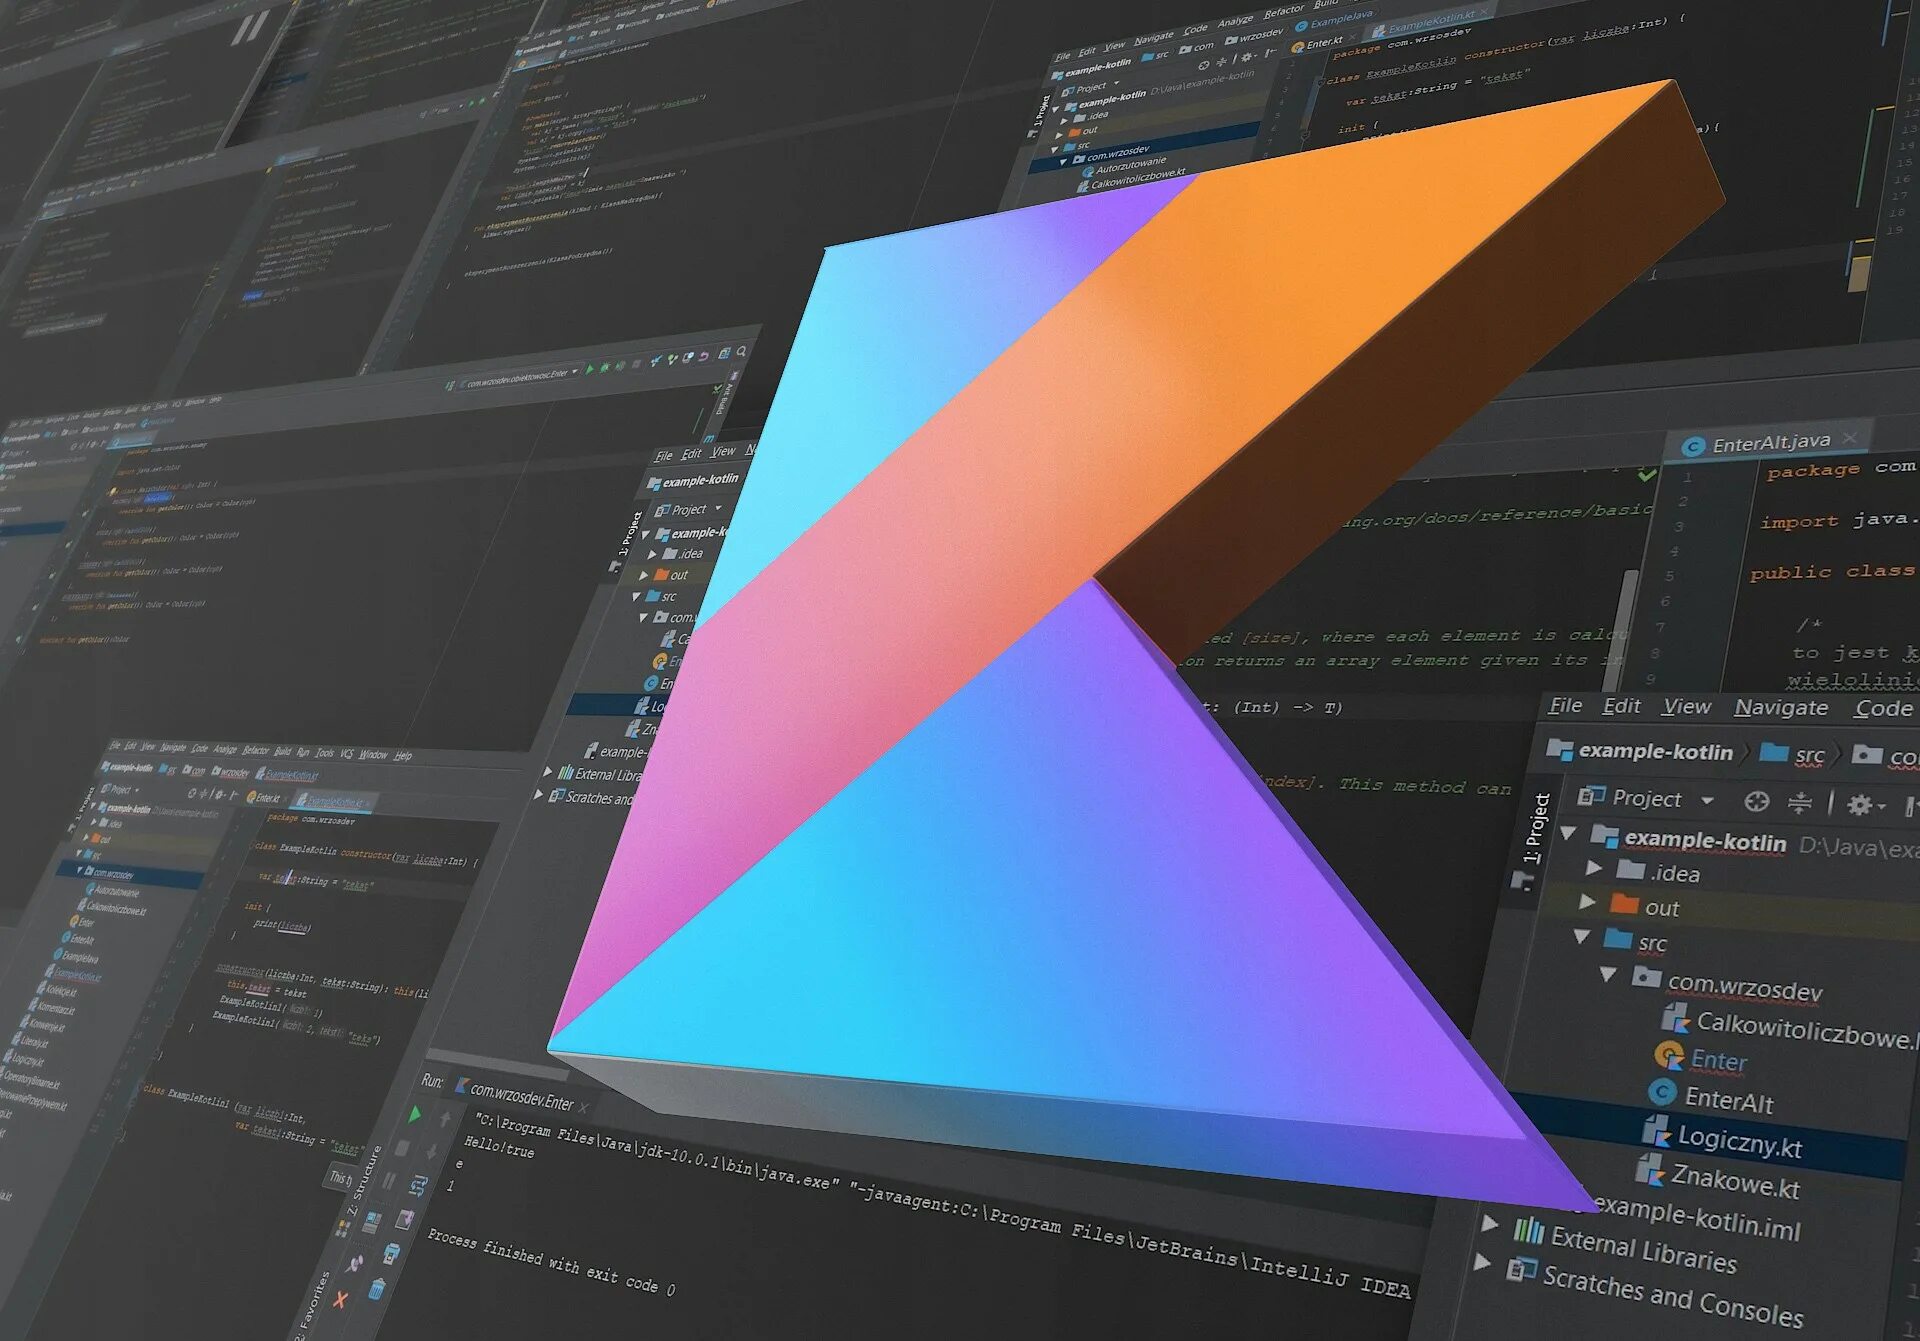Toggle soft-wrap in the Run console
This screenshot has width=1920, height=1341.
[418, 1186]
